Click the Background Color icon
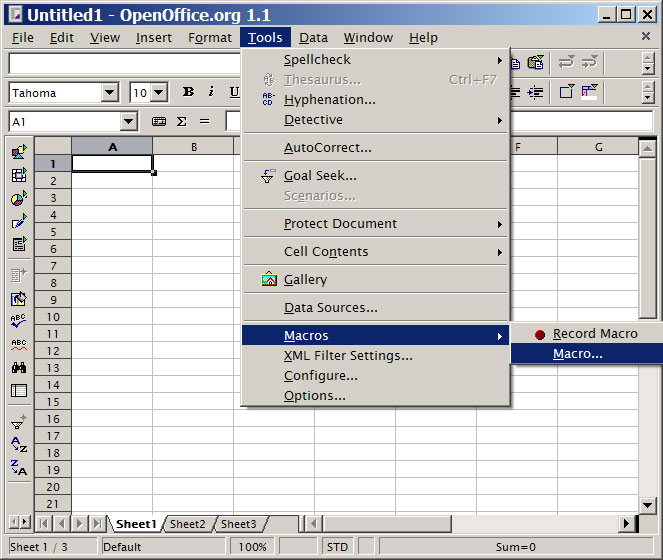663x560 pixels. click(x=589, y=92)
